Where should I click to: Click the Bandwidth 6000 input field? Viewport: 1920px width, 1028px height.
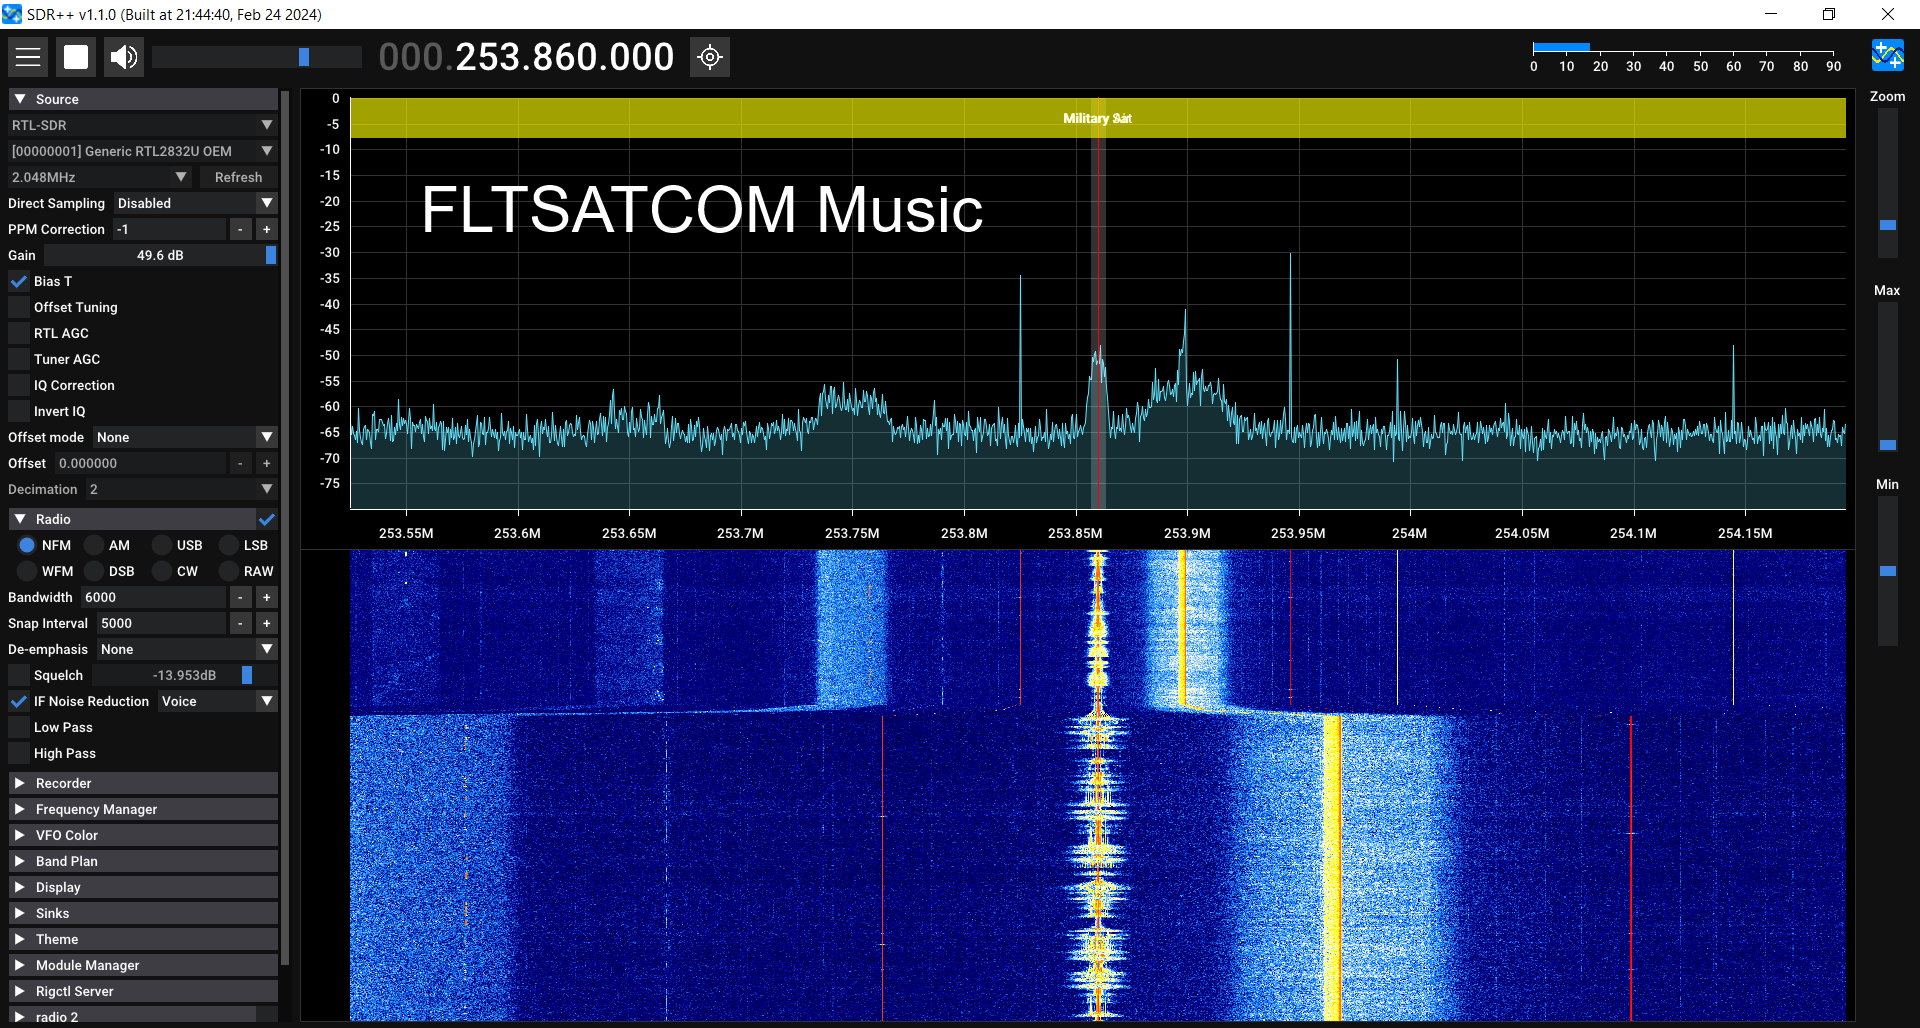pyautogui.click(x=153, y=597)
